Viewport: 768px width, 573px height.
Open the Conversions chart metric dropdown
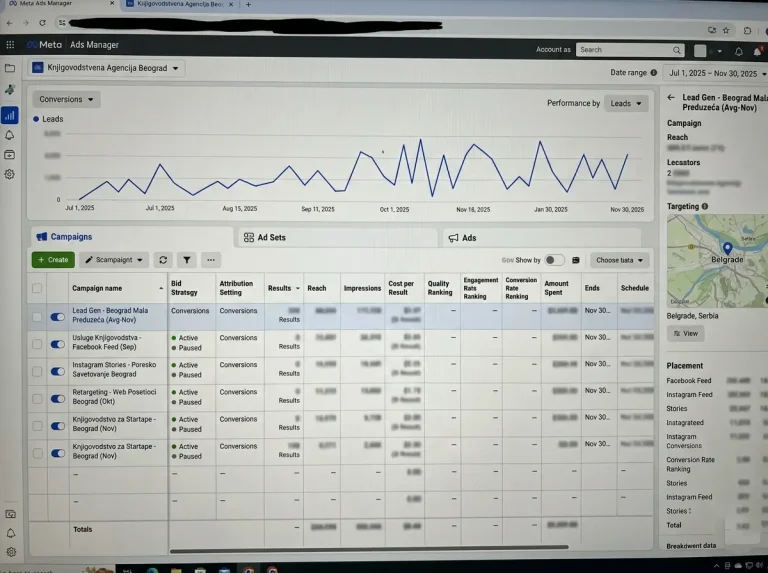[67, 99]
